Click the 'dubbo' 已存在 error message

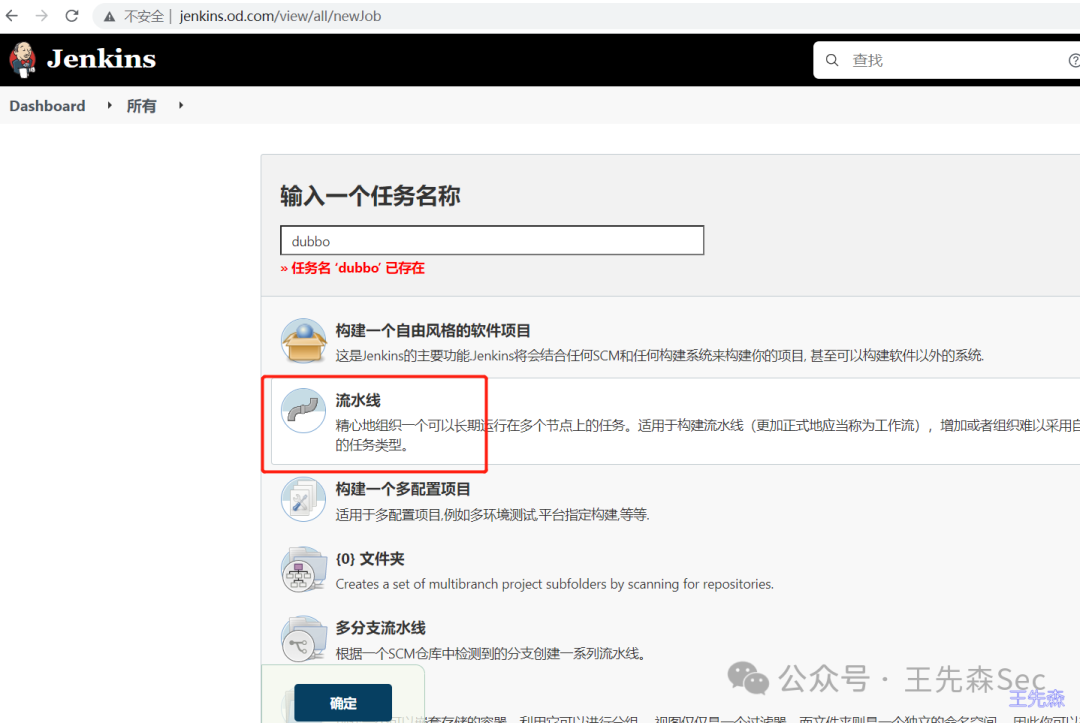click(x=353, y=268)
